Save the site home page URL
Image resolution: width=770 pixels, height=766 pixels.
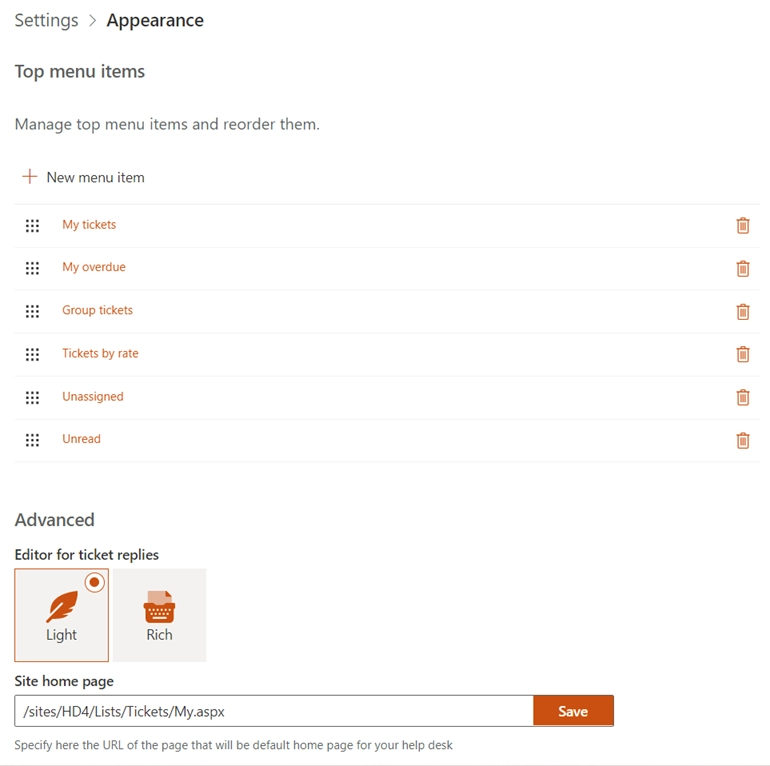[x=573, y=711]
